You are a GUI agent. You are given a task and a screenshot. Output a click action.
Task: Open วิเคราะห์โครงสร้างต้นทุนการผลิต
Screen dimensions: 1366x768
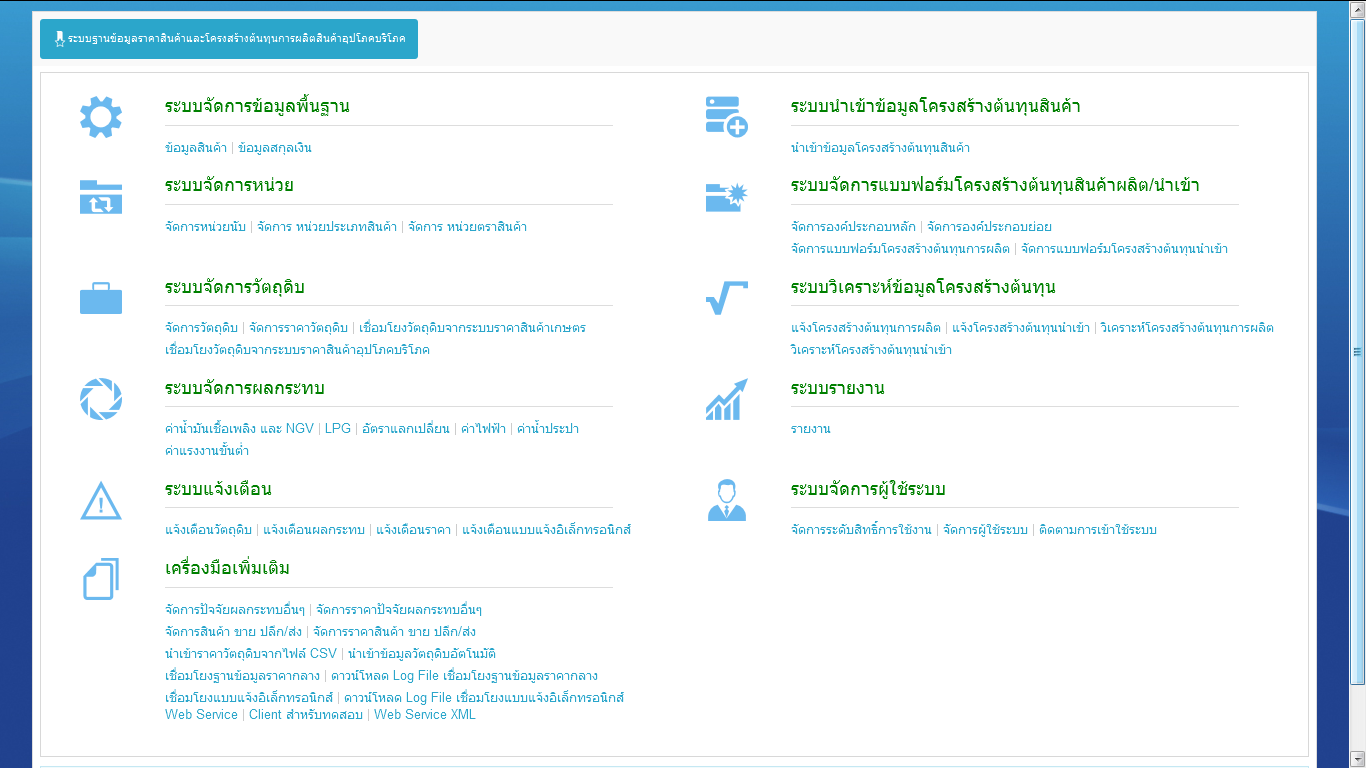[x=1187, y=328]
